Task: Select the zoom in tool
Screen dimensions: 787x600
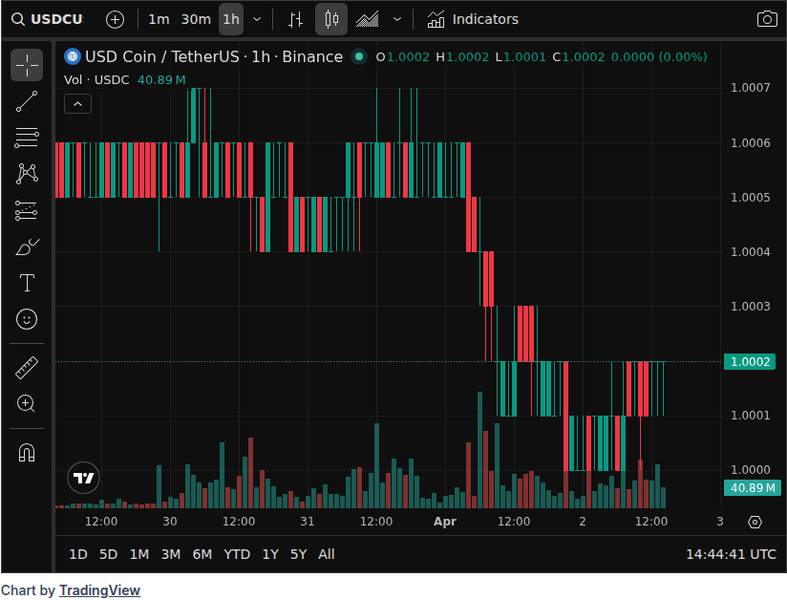Action: 27,404
